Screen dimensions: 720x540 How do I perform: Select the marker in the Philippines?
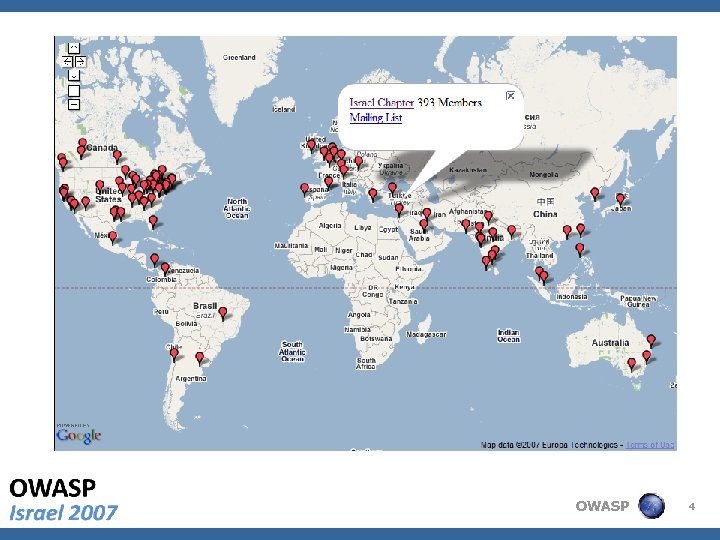580,249
